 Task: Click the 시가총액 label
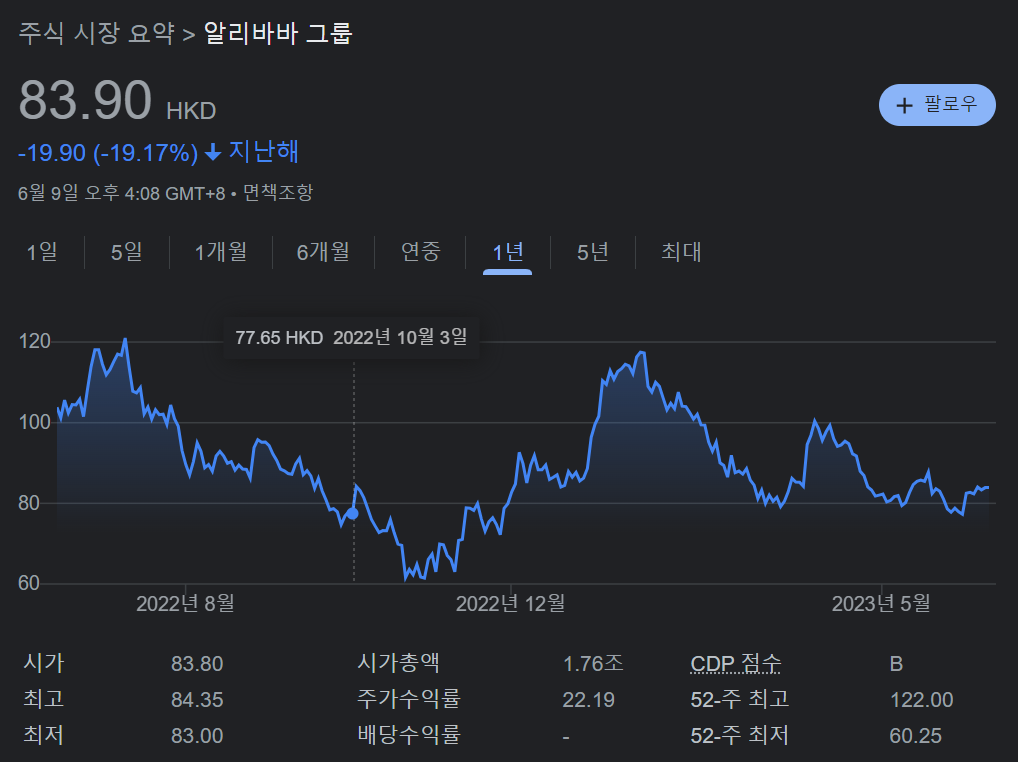coord(399,663)
